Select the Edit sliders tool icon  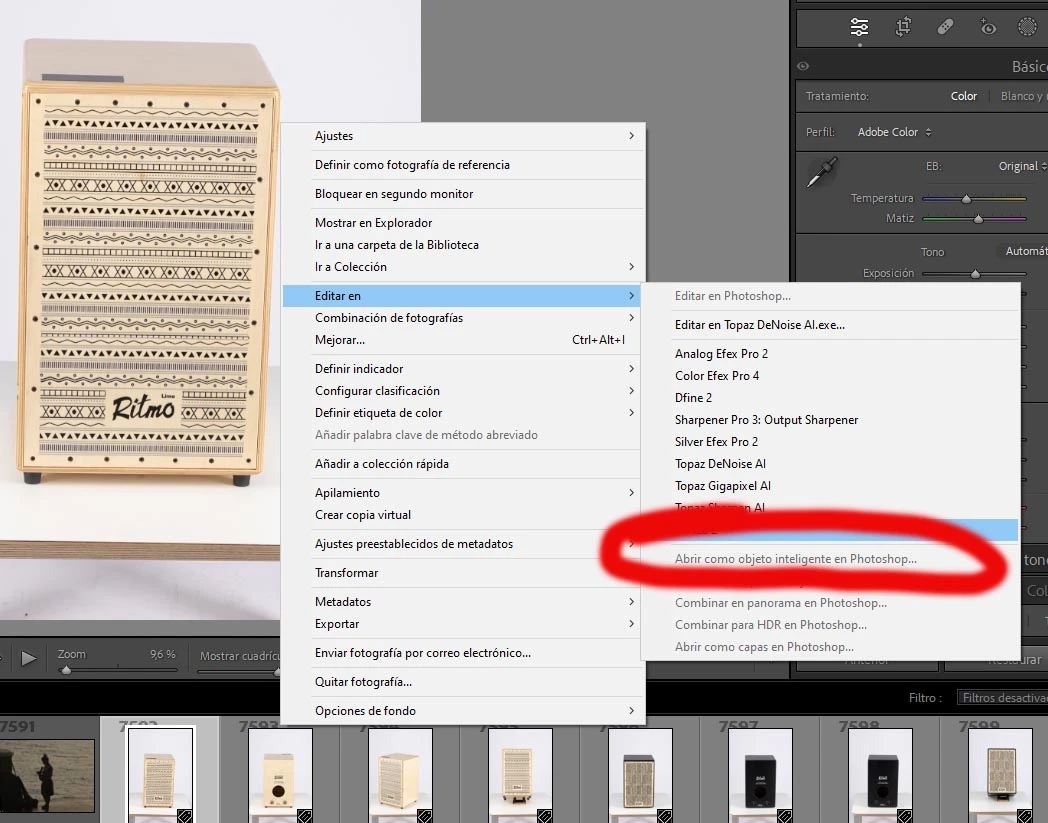[x=859, y=27]
